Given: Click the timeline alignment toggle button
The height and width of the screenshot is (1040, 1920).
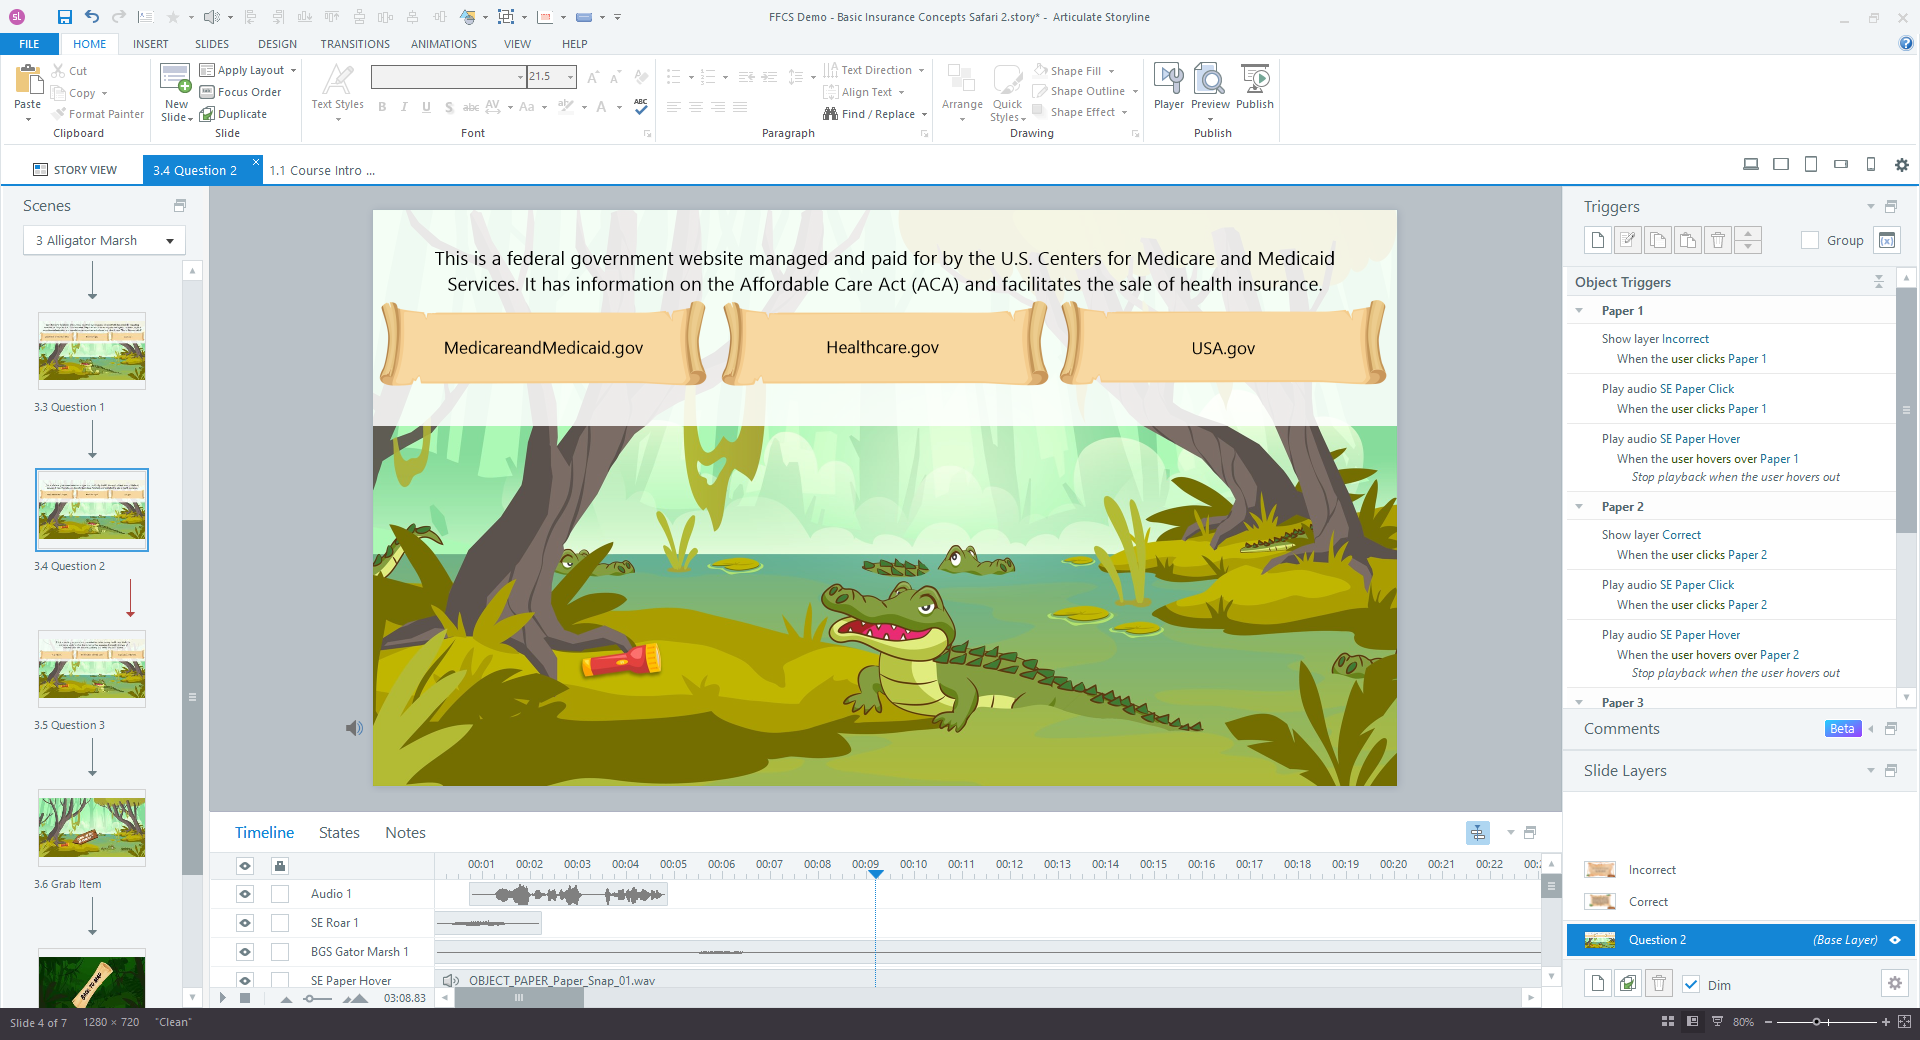Looking at the screenshot, I should 1478,832.
